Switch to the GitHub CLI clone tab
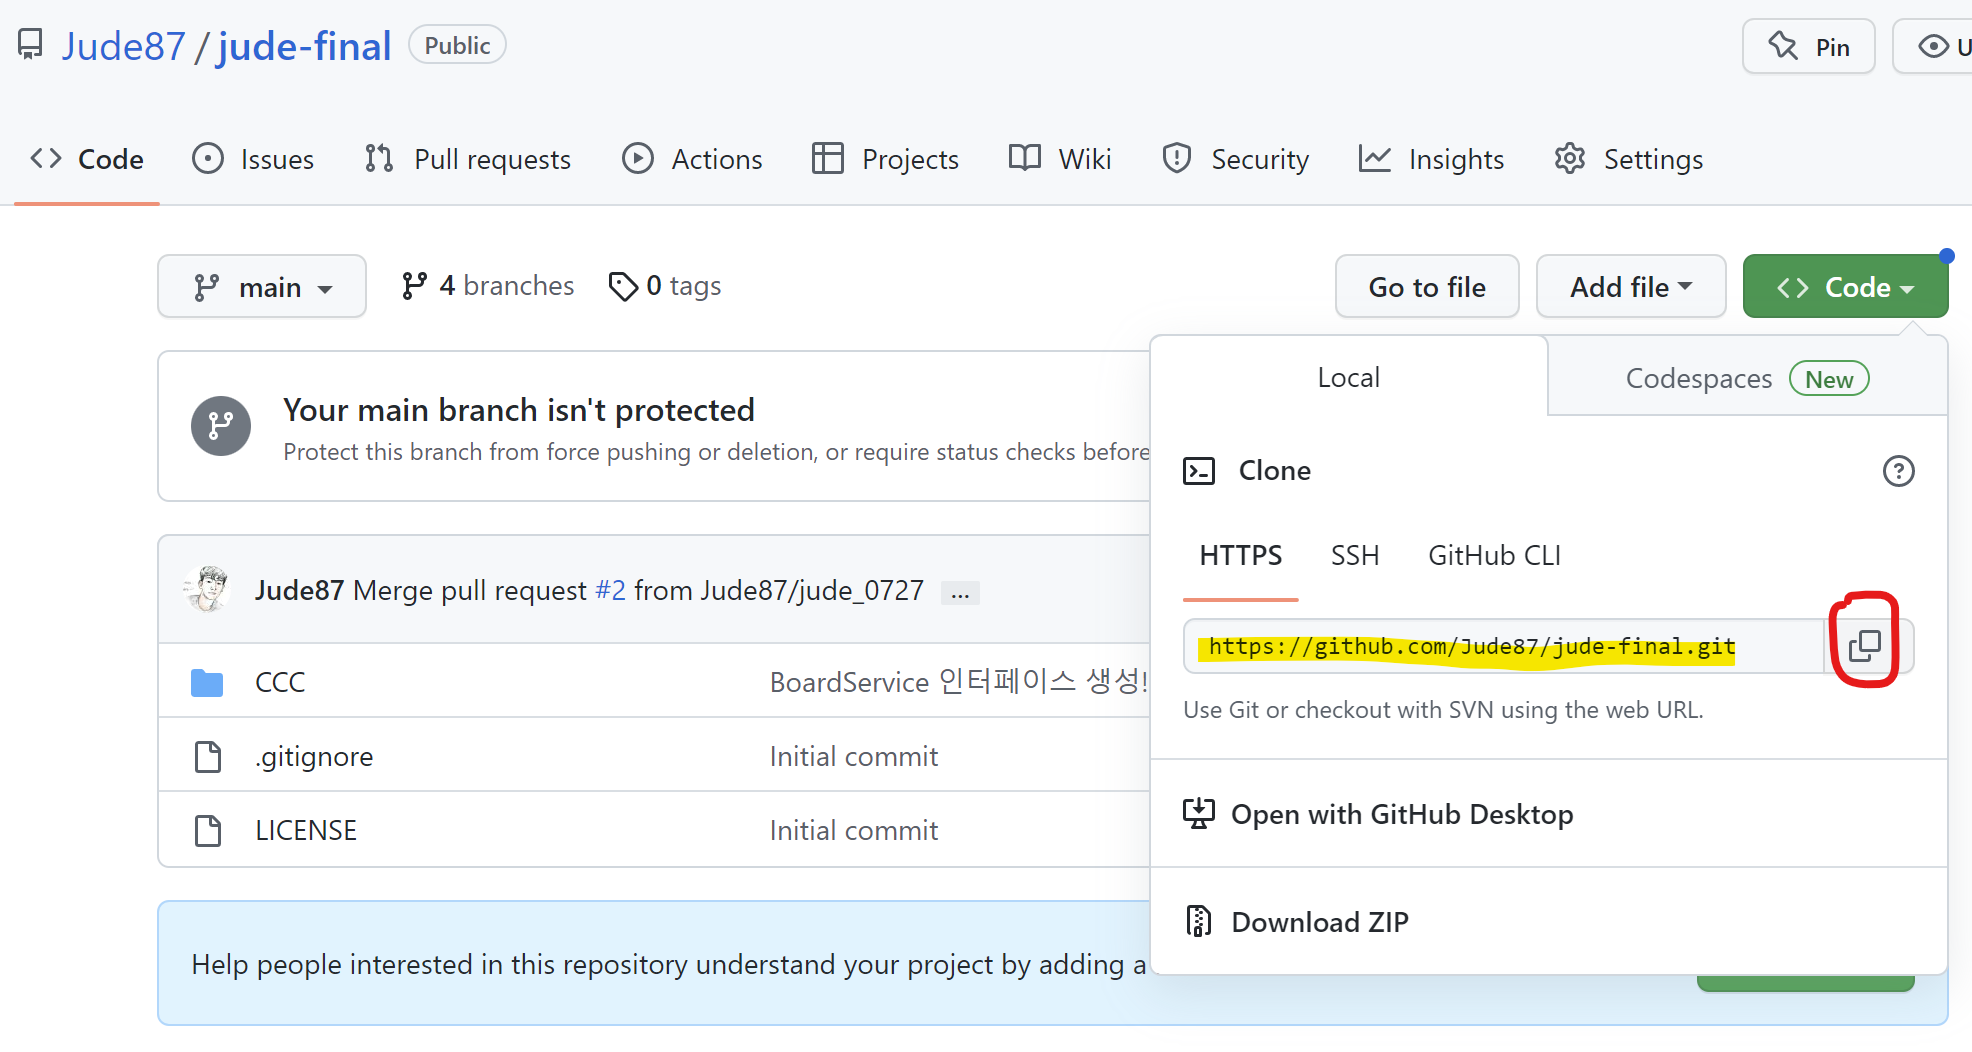The image size is (1972, 1052). (1494, 556)
